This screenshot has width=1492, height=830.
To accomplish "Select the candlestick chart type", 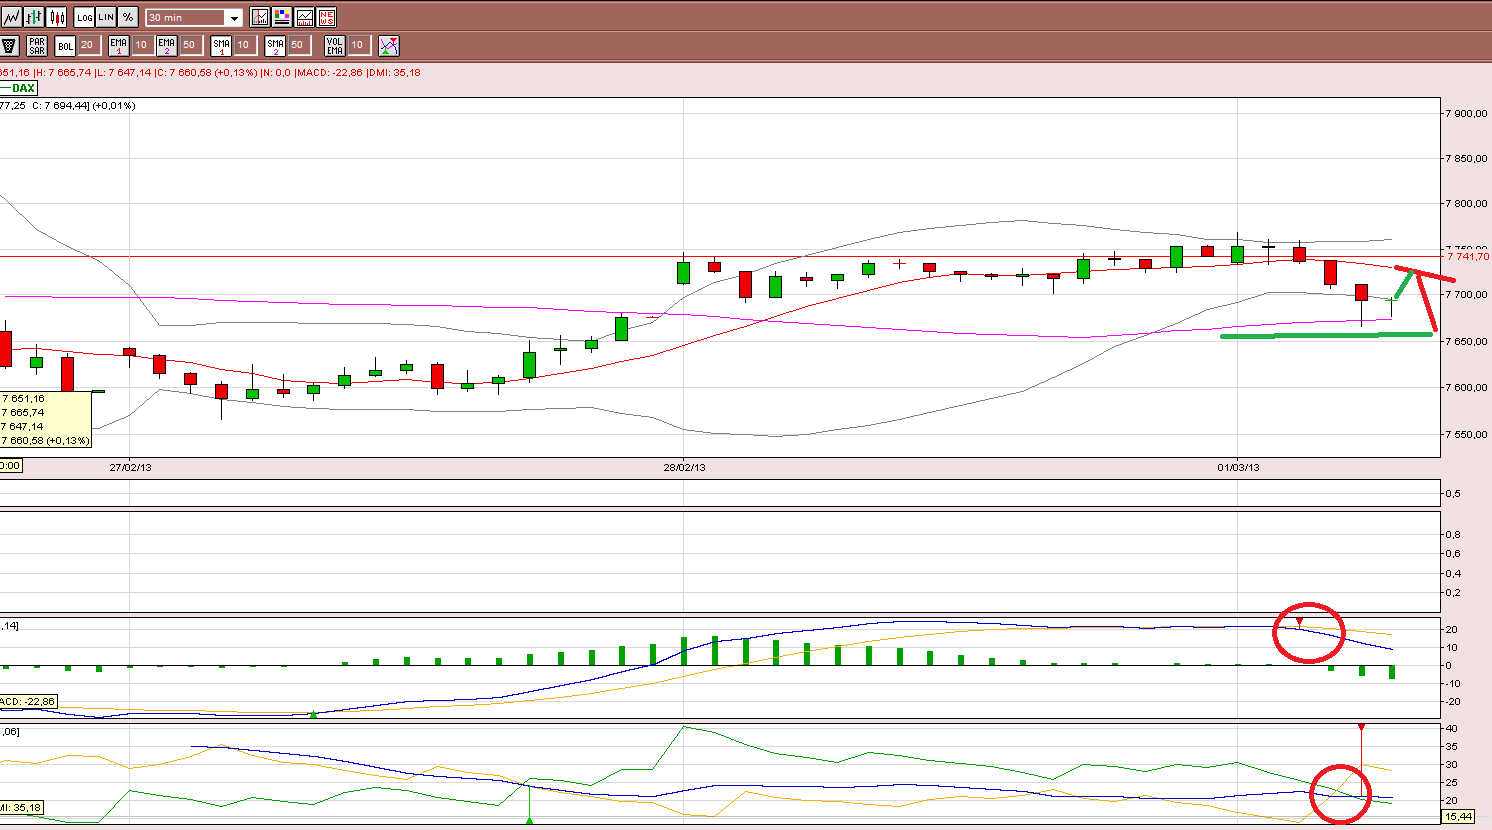I will click(x=56, y=17).
